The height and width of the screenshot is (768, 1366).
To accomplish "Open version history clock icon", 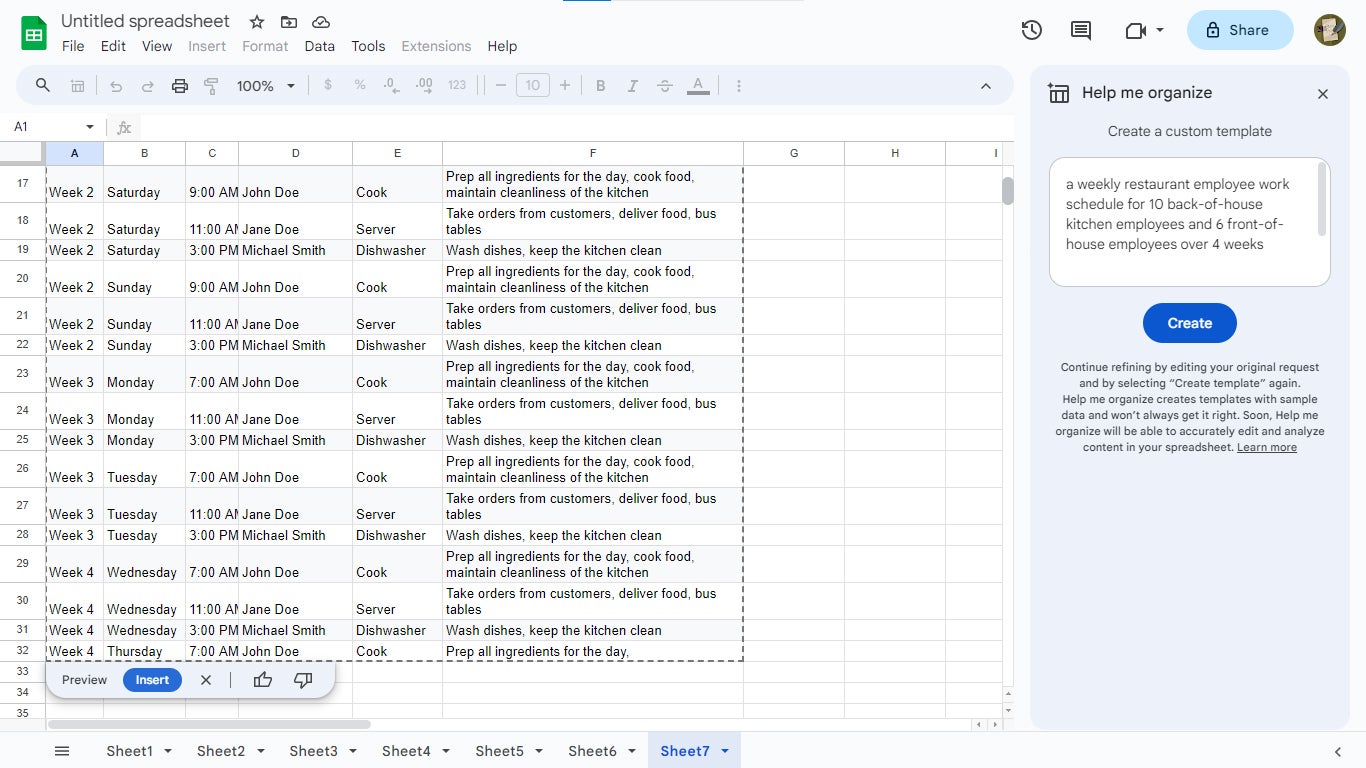I will 1032,30.
